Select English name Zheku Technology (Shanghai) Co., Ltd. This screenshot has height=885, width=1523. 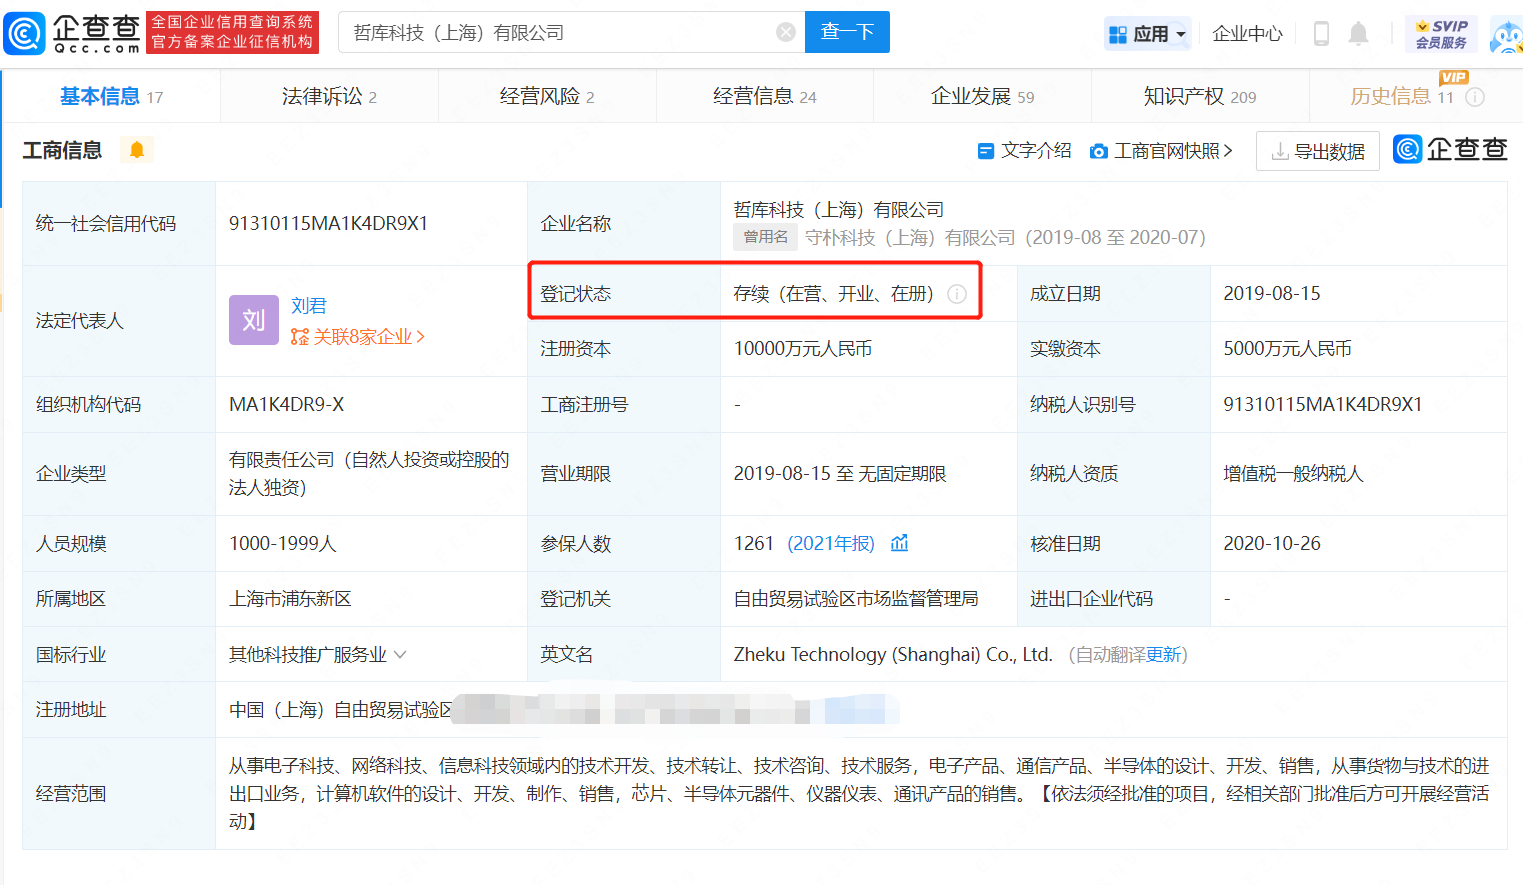click(x=893, y=655)
